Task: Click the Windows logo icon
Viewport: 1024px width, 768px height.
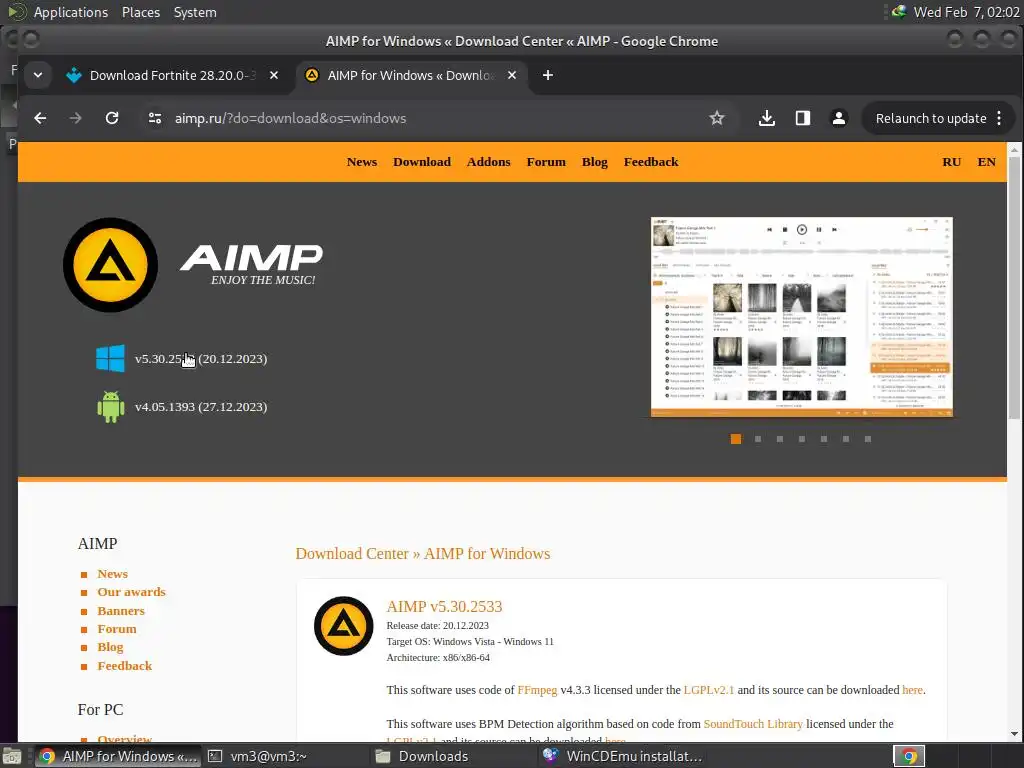Action: coord(110,359)
